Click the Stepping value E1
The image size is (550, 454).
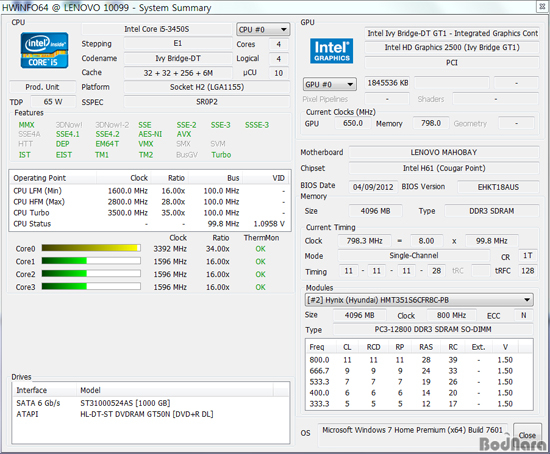point(178,44)
